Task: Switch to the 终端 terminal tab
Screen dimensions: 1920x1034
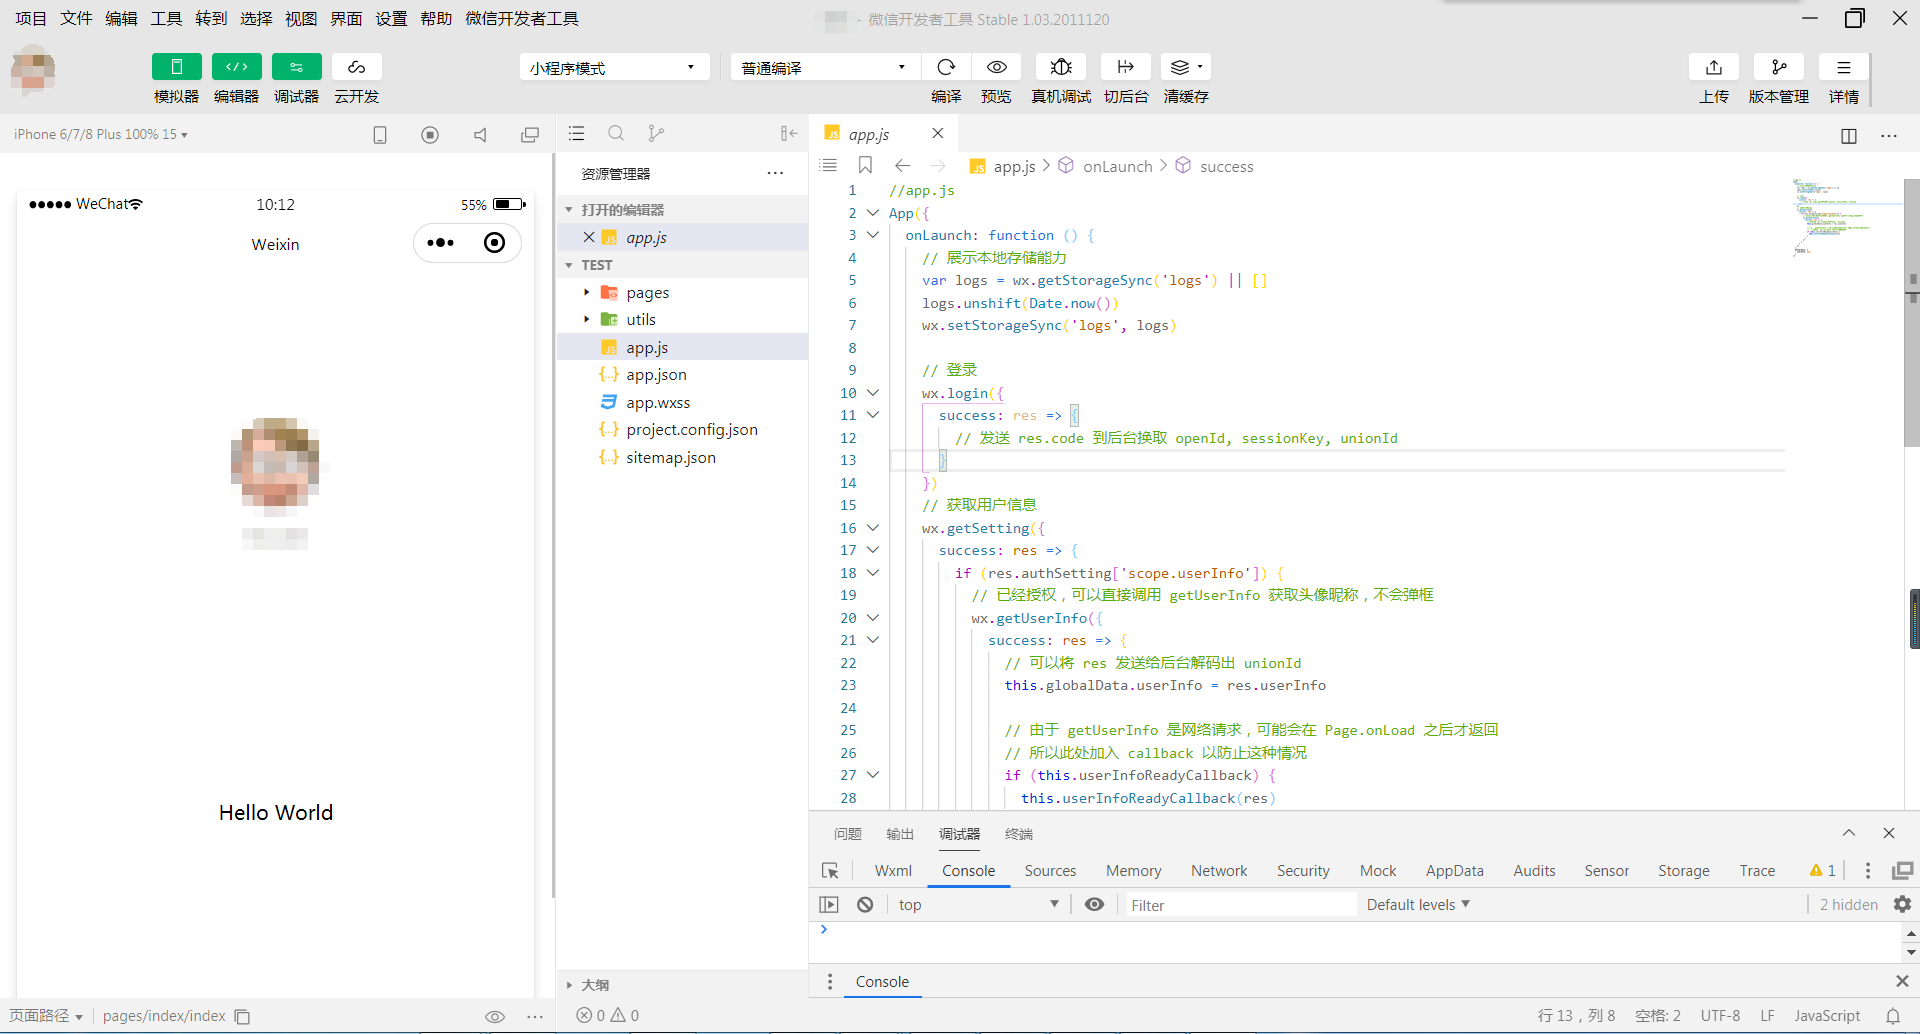Action: pos(1019,833)
